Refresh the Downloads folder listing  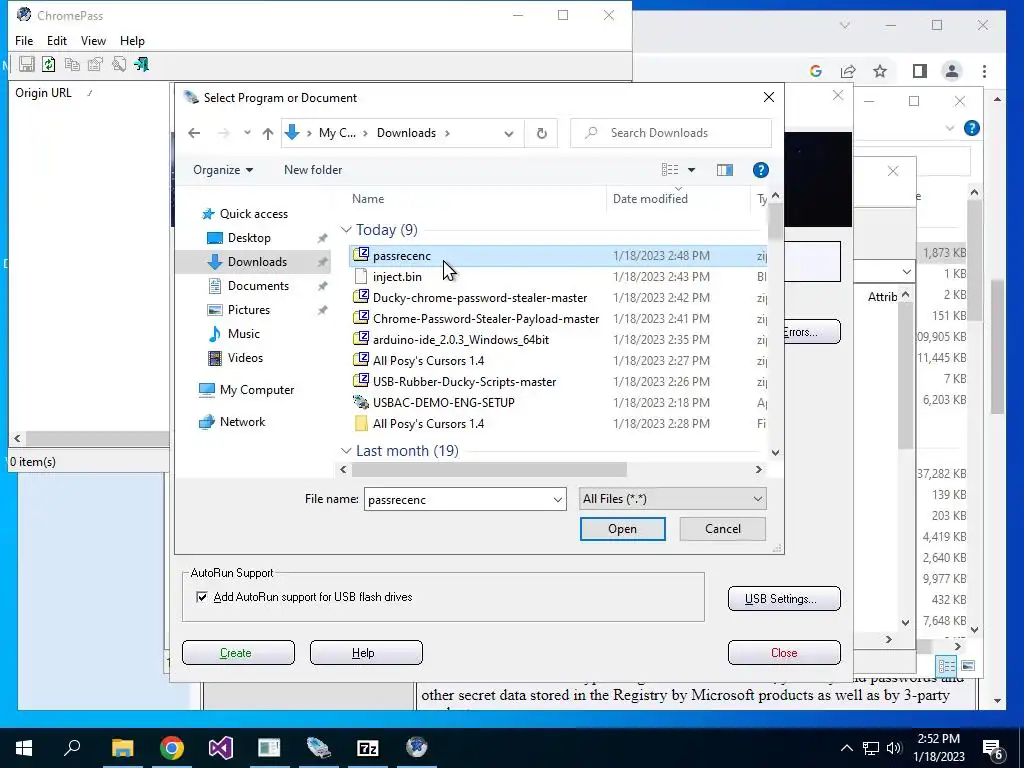(541, 133)
